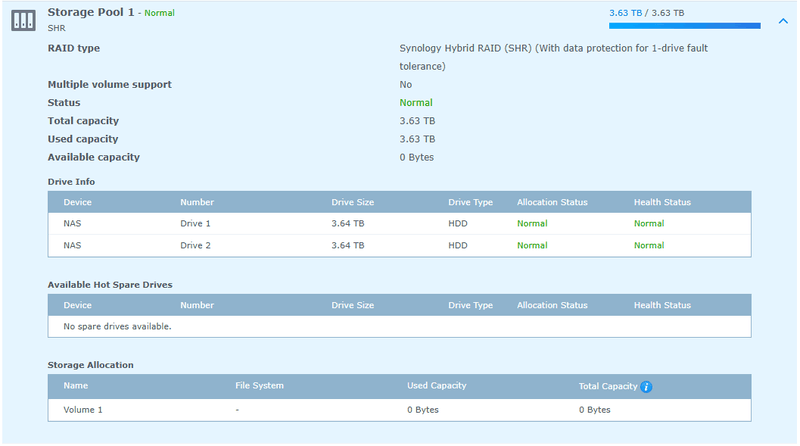Viewport: 800px width, 446px height.
Task: Click the RAID type label
Action: (73, 48)
